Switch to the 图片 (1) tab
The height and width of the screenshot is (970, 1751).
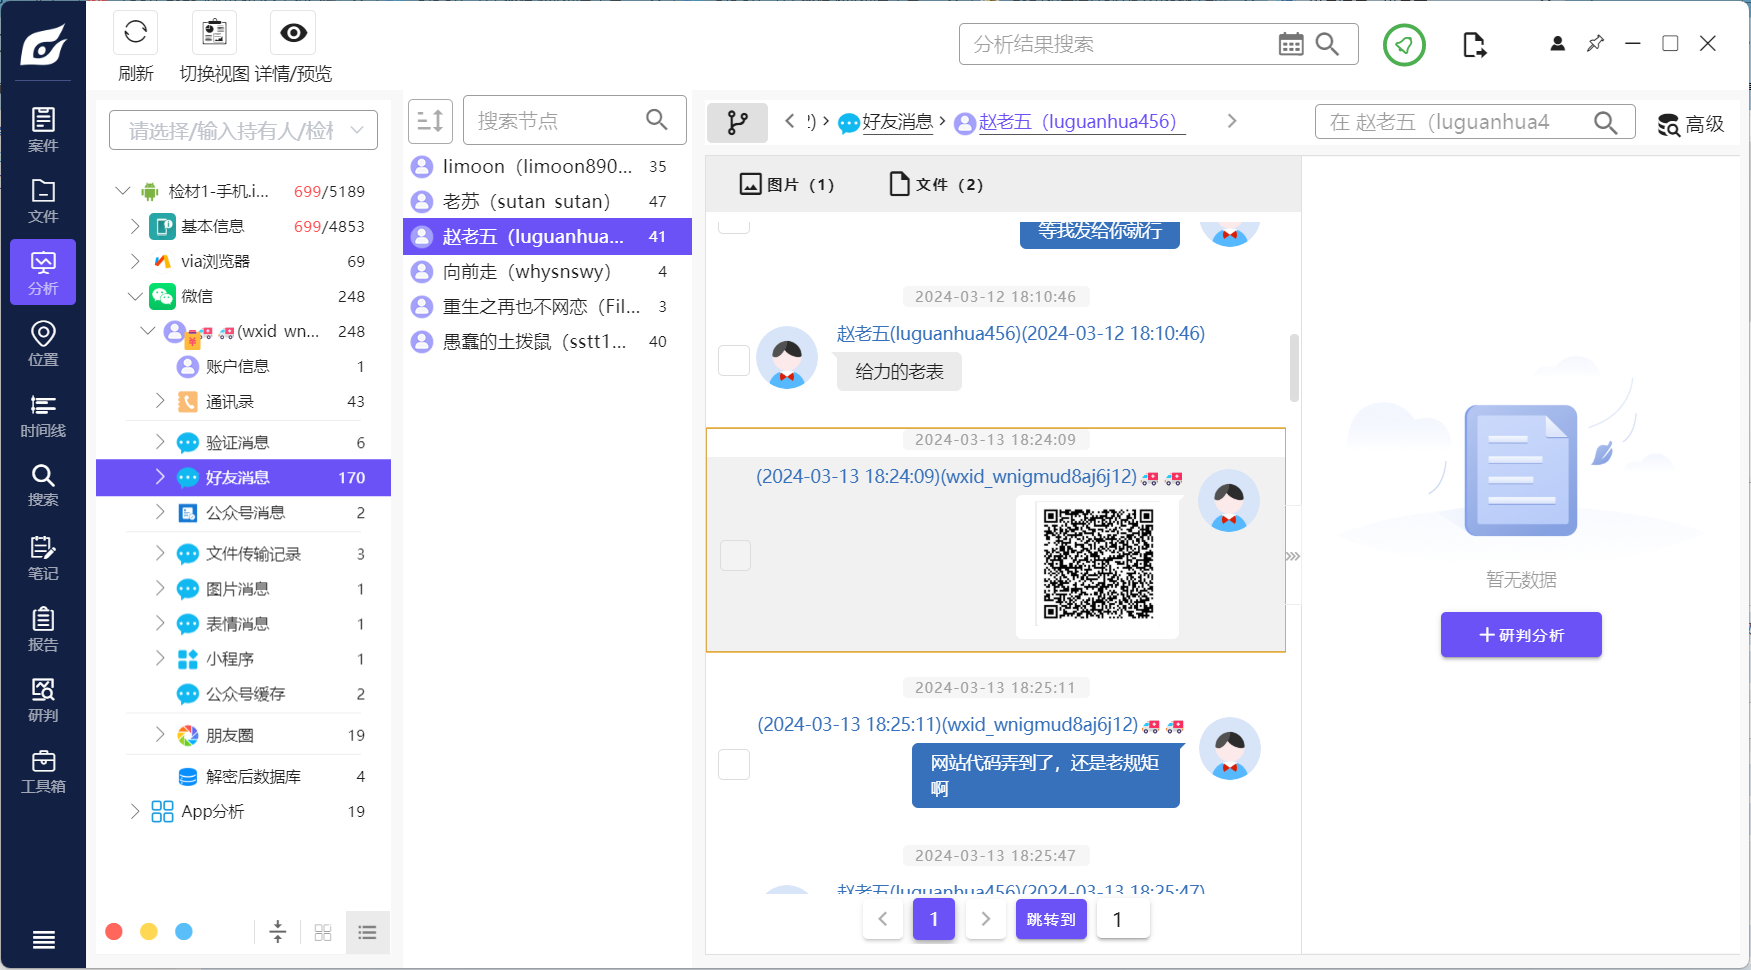(x=787, y=184)
